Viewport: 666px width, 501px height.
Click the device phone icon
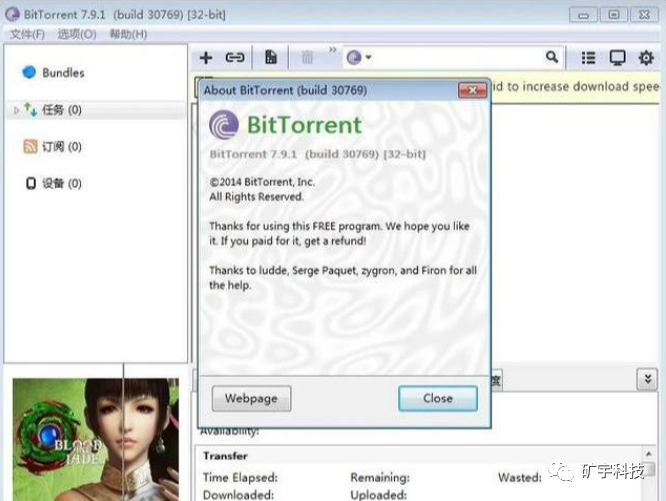click(31, 183)
